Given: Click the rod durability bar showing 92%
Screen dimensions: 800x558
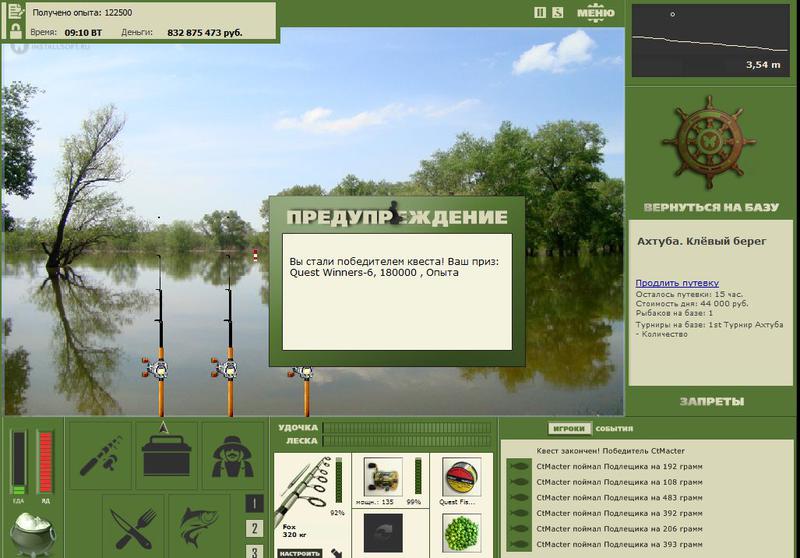Looking at the screenshot, I should pos(339,480).
